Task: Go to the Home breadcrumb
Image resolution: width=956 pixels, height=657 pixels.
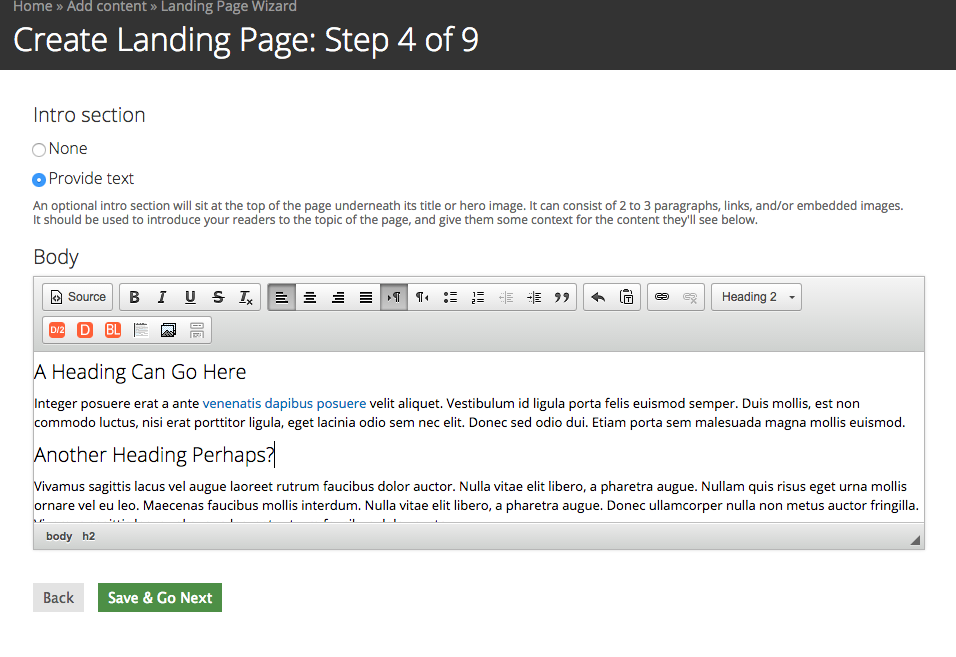Action: (33, 7)
